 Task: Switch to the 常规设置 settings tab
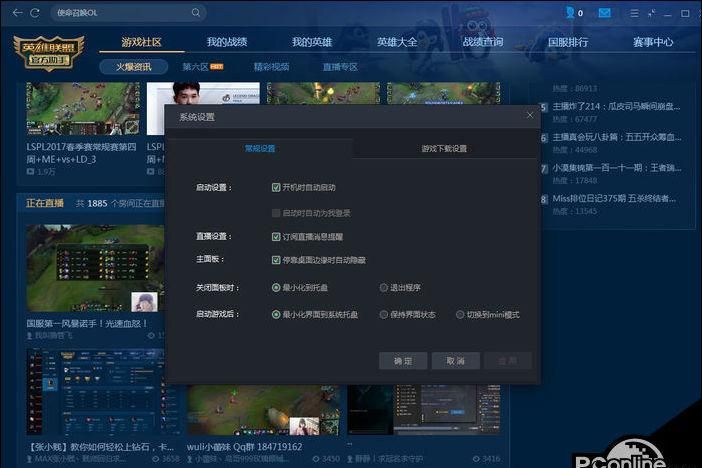point(260,148)
